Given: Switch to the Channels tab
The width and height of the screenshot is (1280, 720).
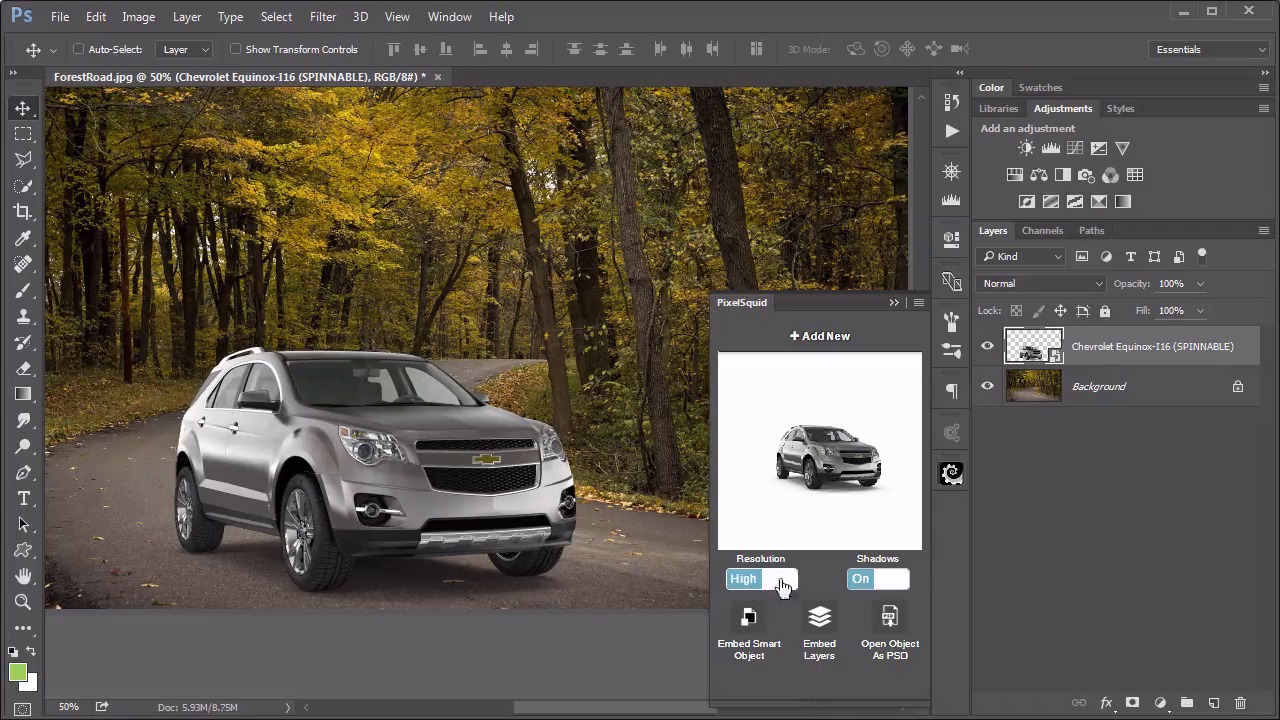Looking at the screenshot, I should click(1042, 230).
